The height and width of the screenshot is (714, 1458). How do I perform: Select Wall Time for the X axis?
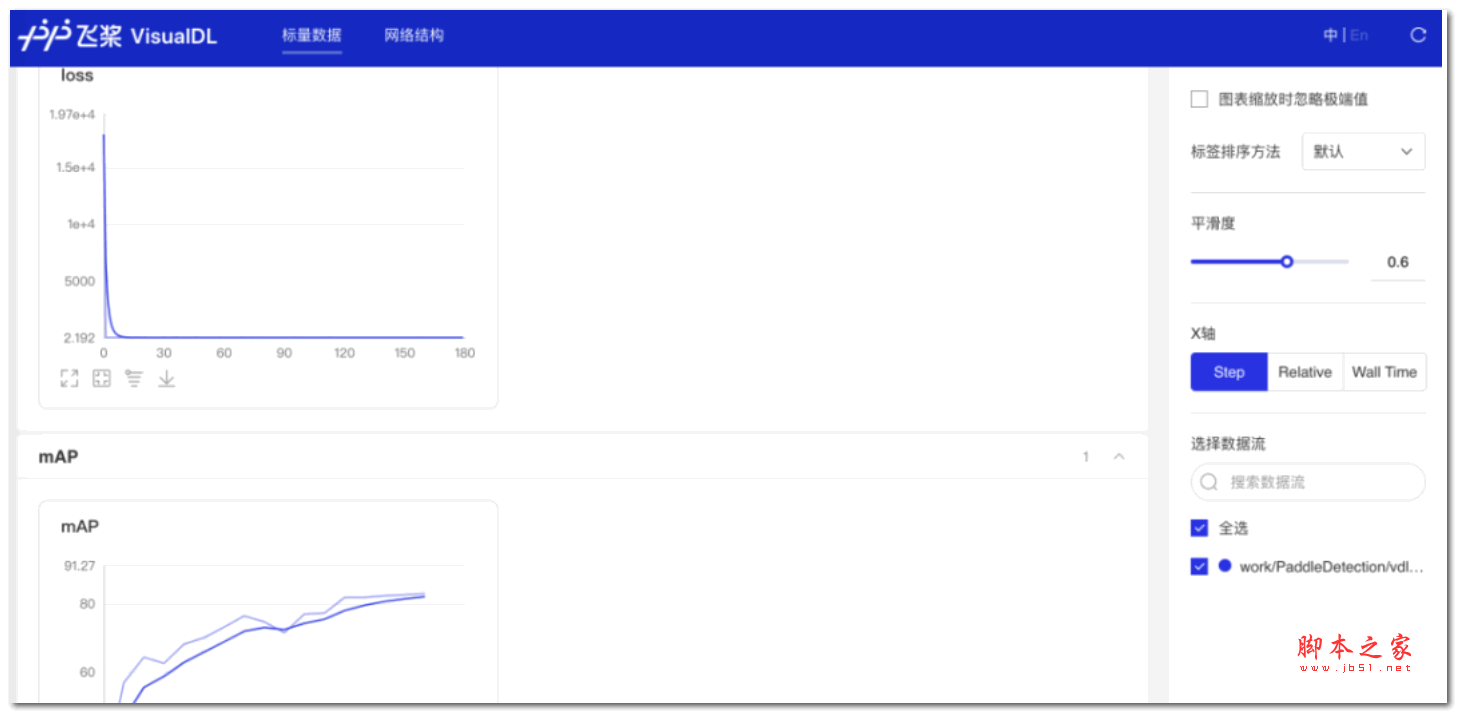[1384, 372]
